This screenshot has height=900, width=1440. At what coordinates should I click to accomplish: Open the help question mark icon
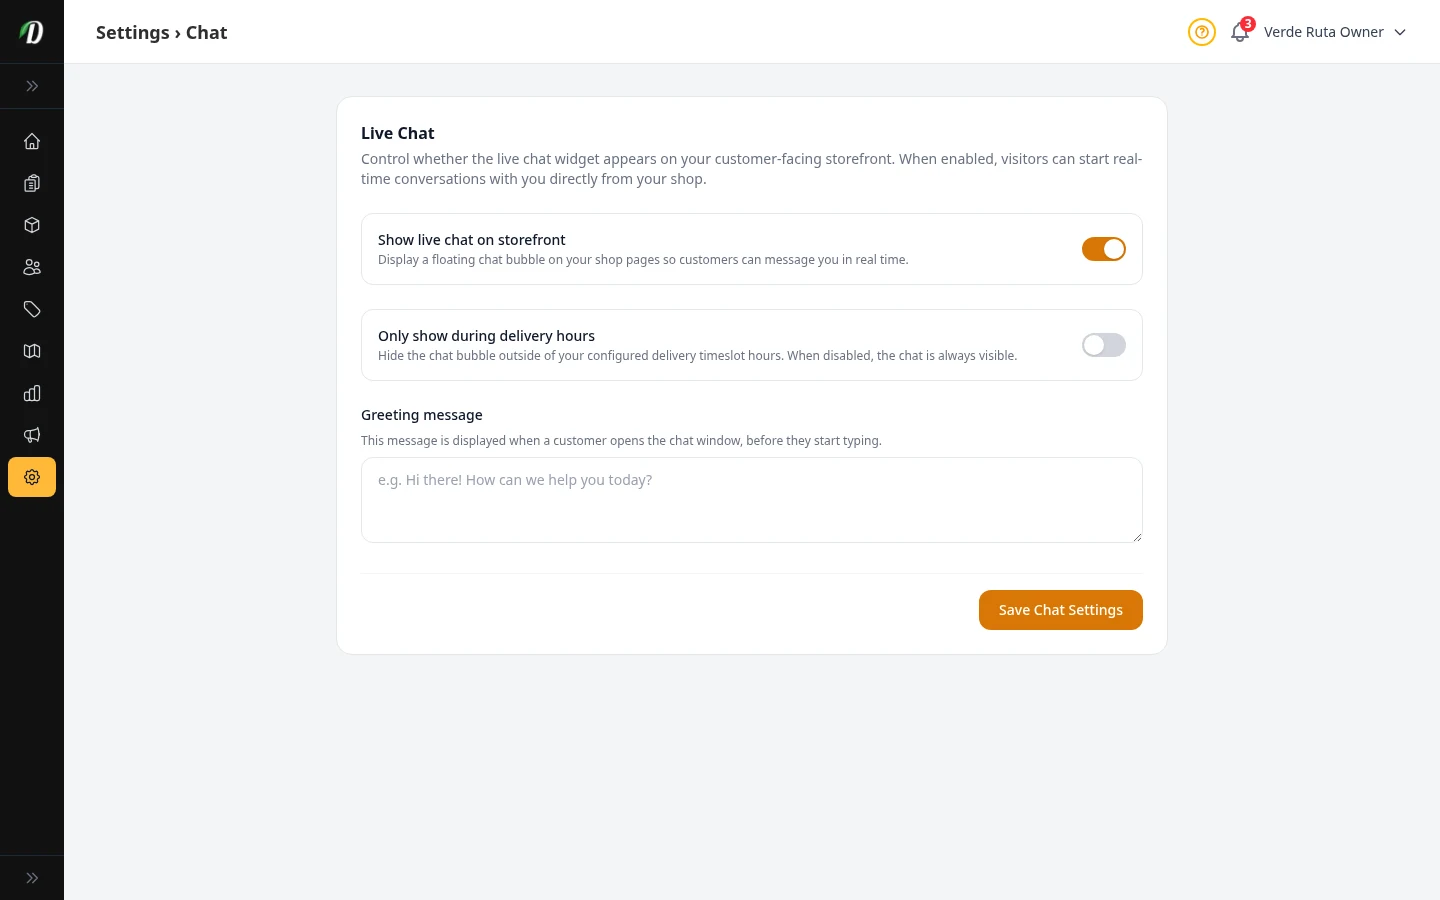click(1201, 32)
